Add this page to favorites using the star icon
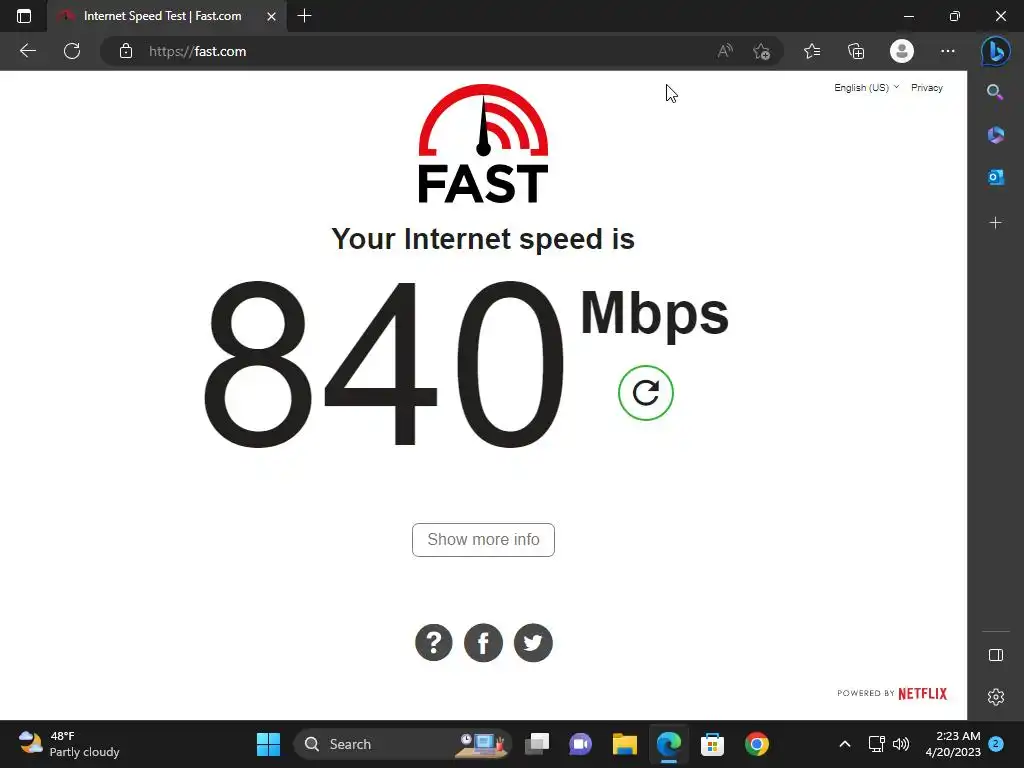The height and width of the screenshot is (768, 1024). pos(761,51)
